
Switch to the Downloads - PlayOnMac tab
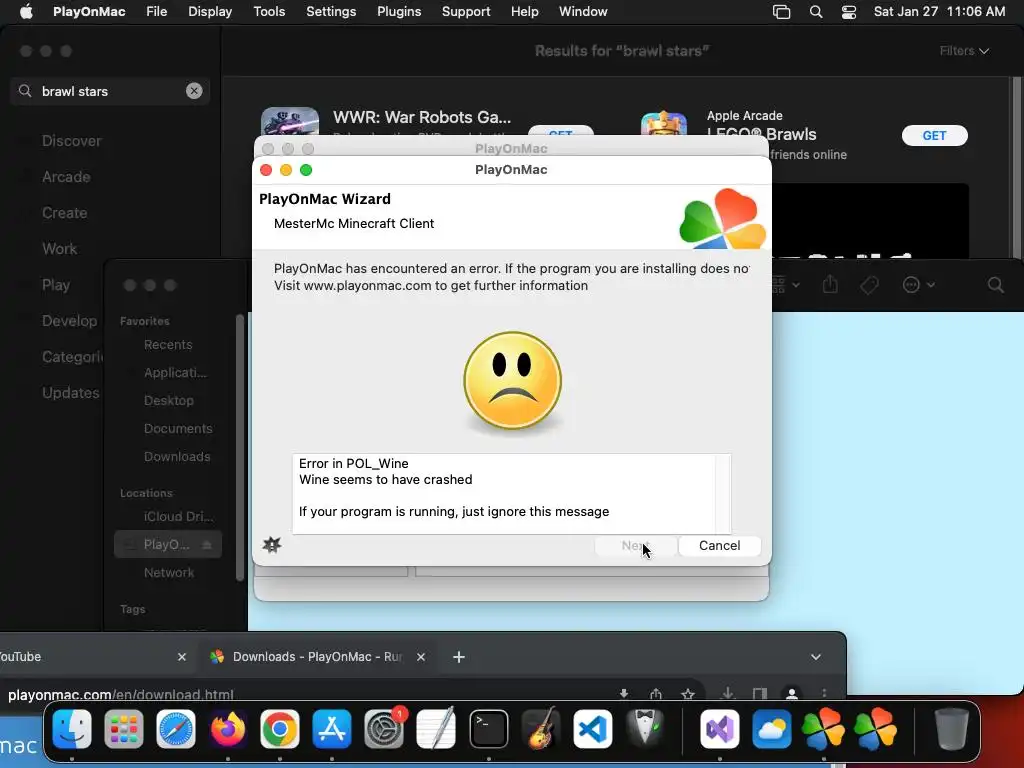tap(317, 657)
